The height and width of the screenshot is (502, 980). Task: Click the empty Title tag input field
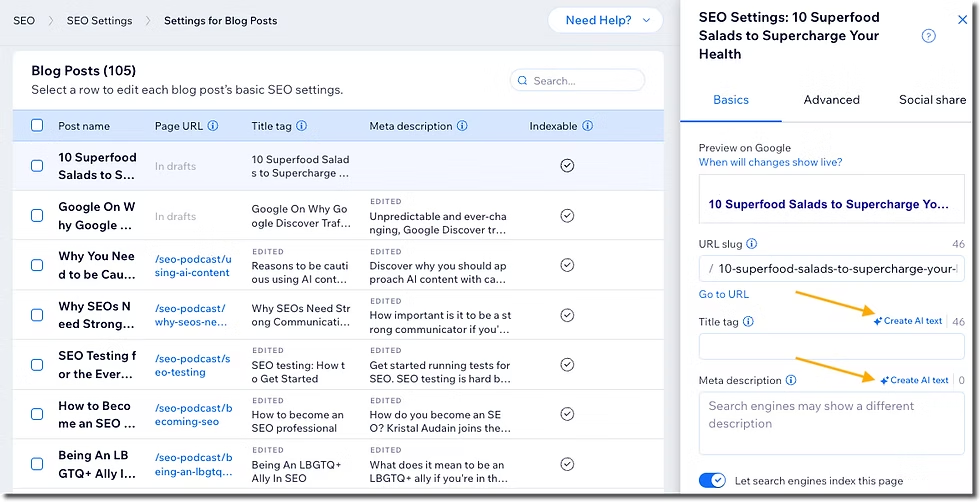831,346
